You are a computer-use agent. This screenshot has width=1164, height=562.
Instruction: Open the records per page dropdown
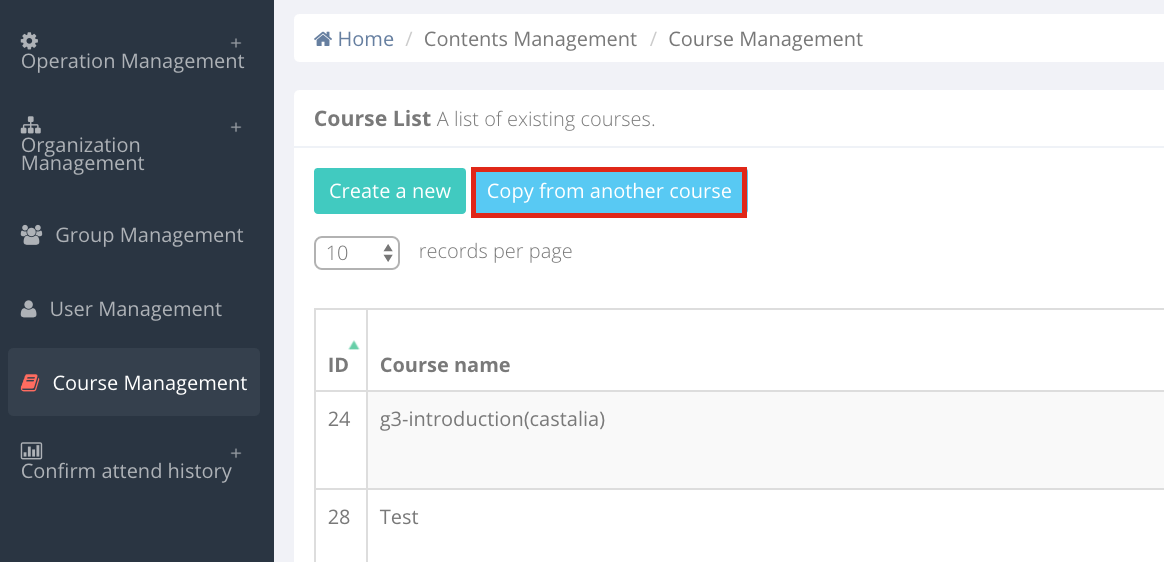(357, 253)
